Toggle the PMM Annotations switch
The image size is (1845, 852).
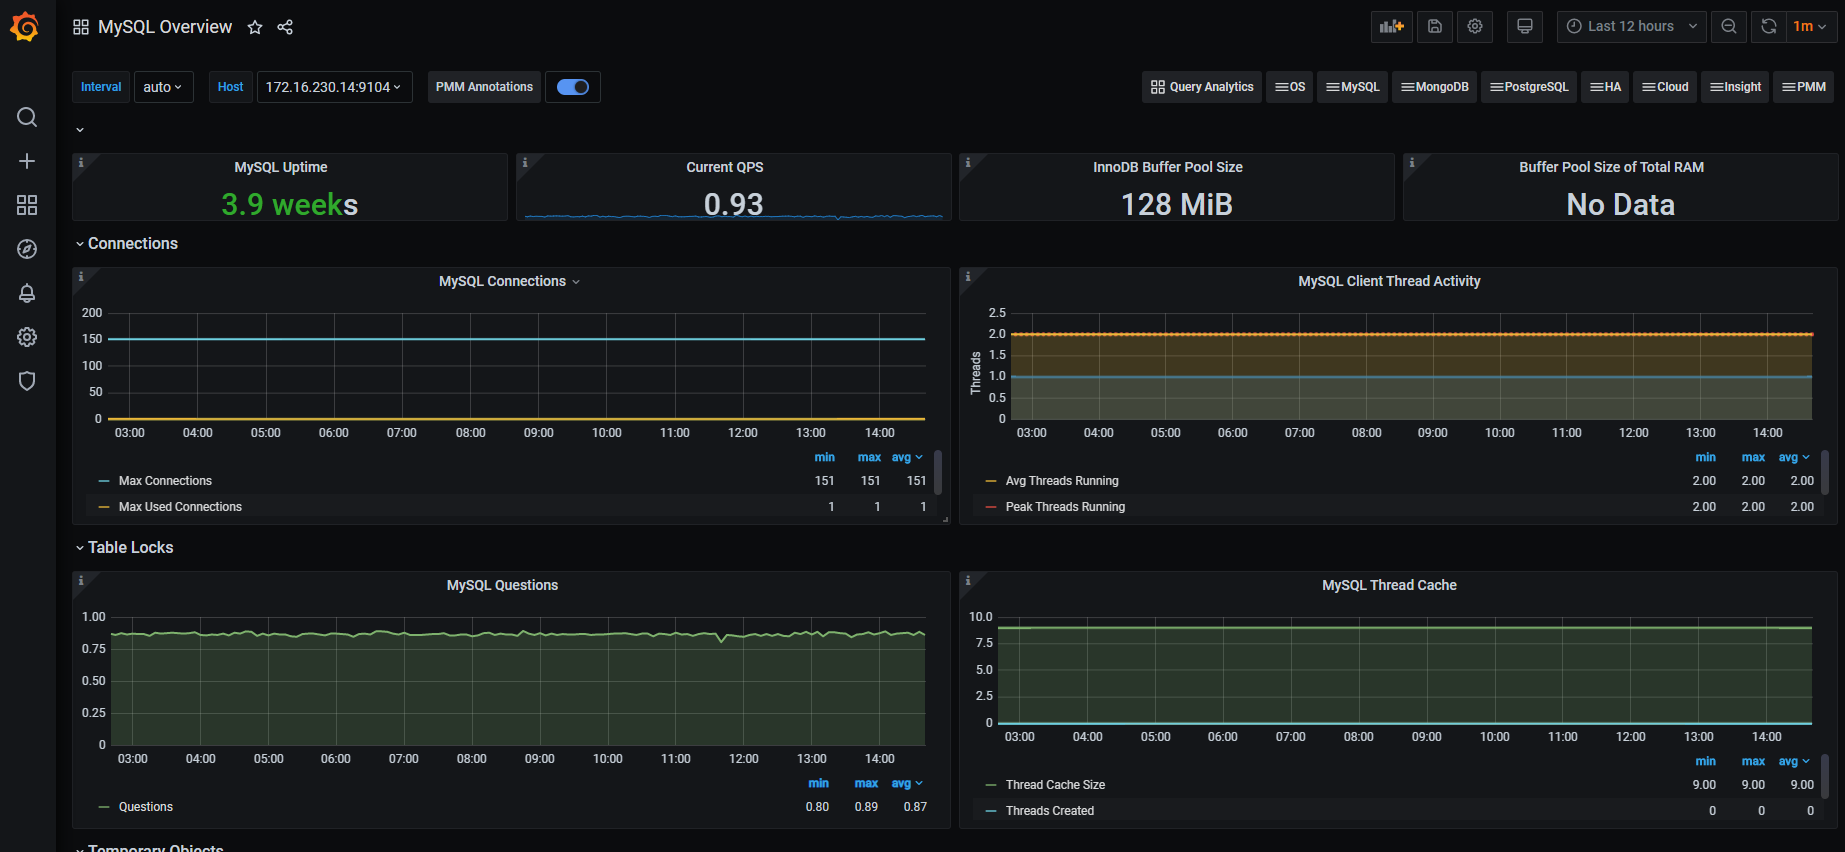pyautogui.click(x=572, y=87)
